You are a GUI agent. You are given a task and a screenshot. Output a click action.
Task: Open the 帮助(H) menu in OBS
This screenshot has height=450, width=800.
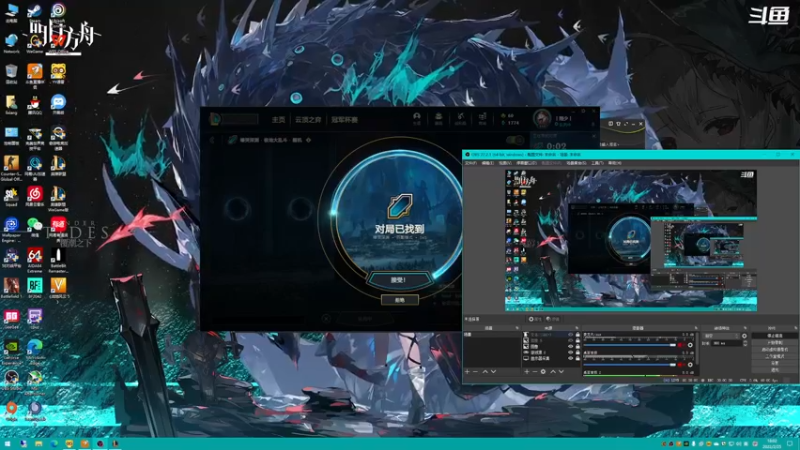click(x=615, y=163)
